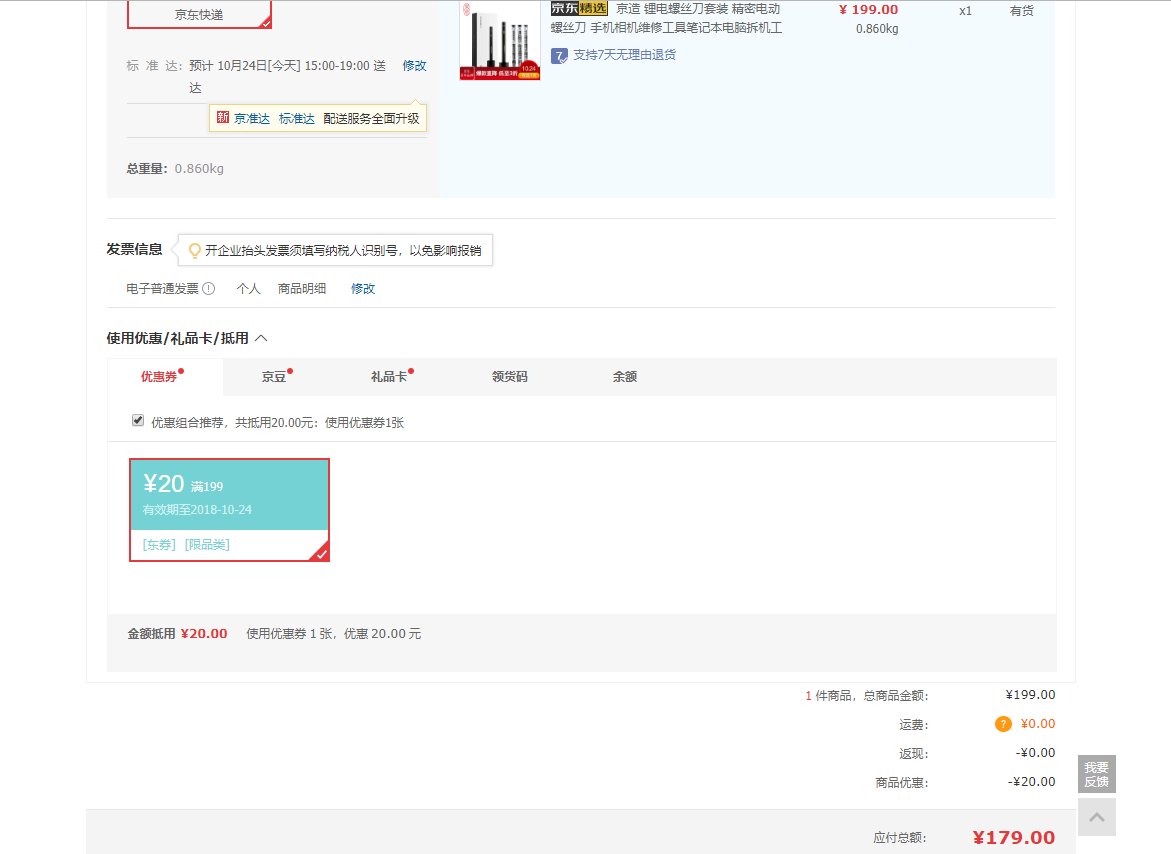Image resolution: width=1171 pixels, height=854 pixels.
Task: Click the screwdriver set product thumbnail
Action: tap(500, 40)
